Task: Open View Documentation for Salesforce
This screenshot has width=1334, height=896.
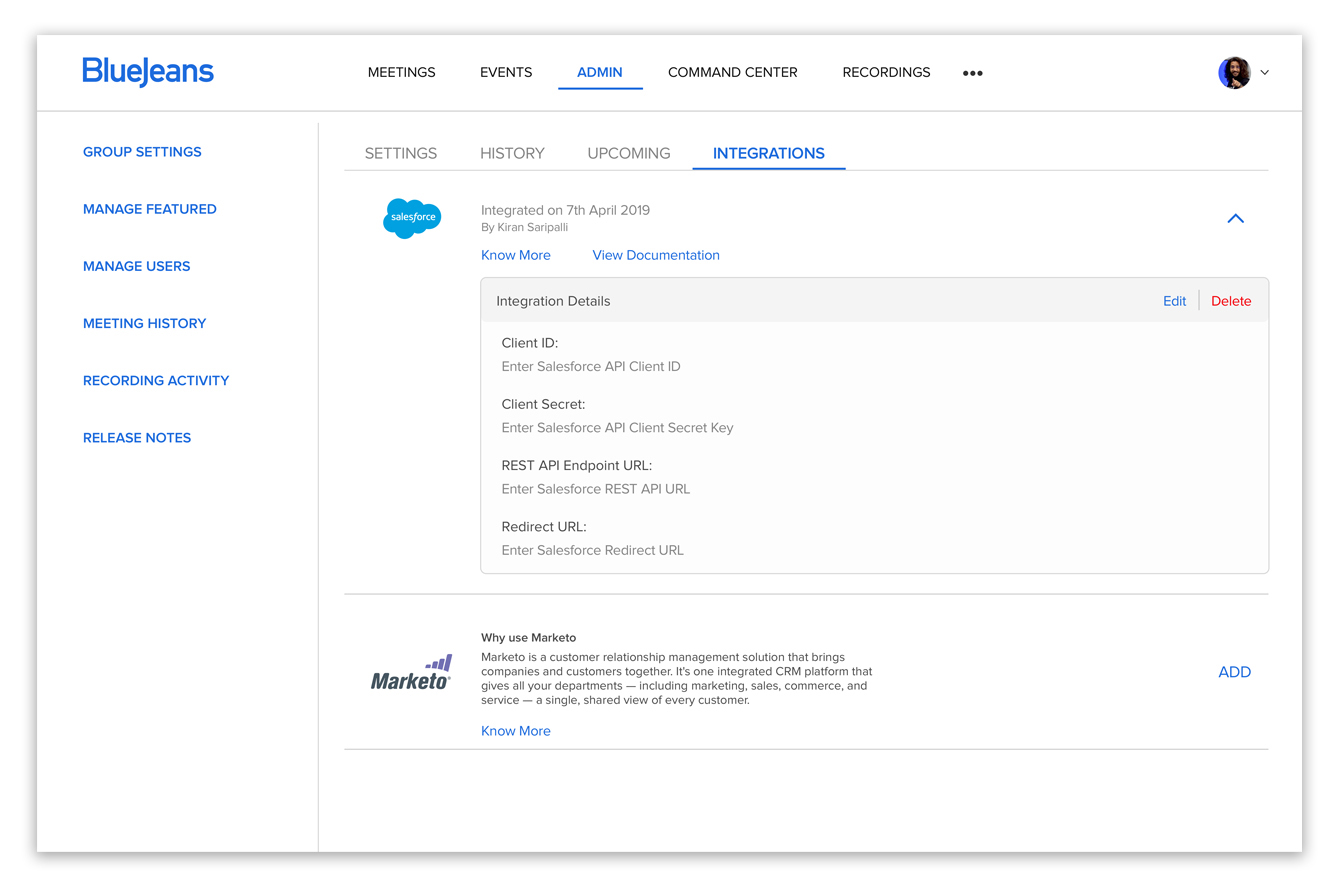Action: click(x=655, y=255)
